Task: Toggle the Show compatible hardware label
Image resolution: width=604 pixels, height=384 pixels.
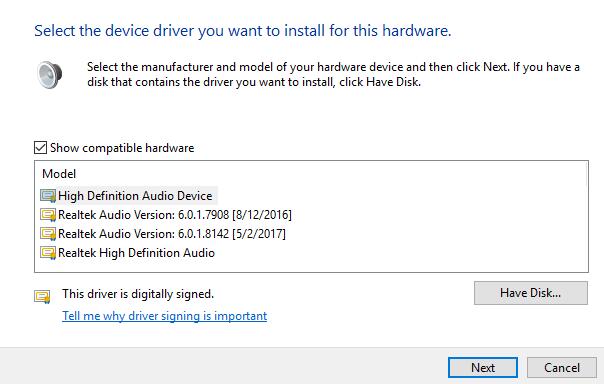Action: (x=122, y=148)
